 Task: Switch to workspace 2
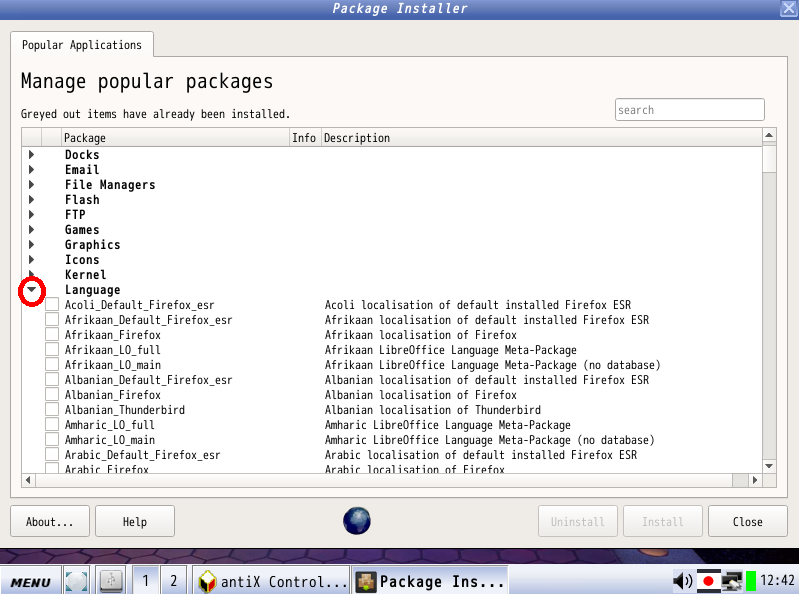point(173,581)
